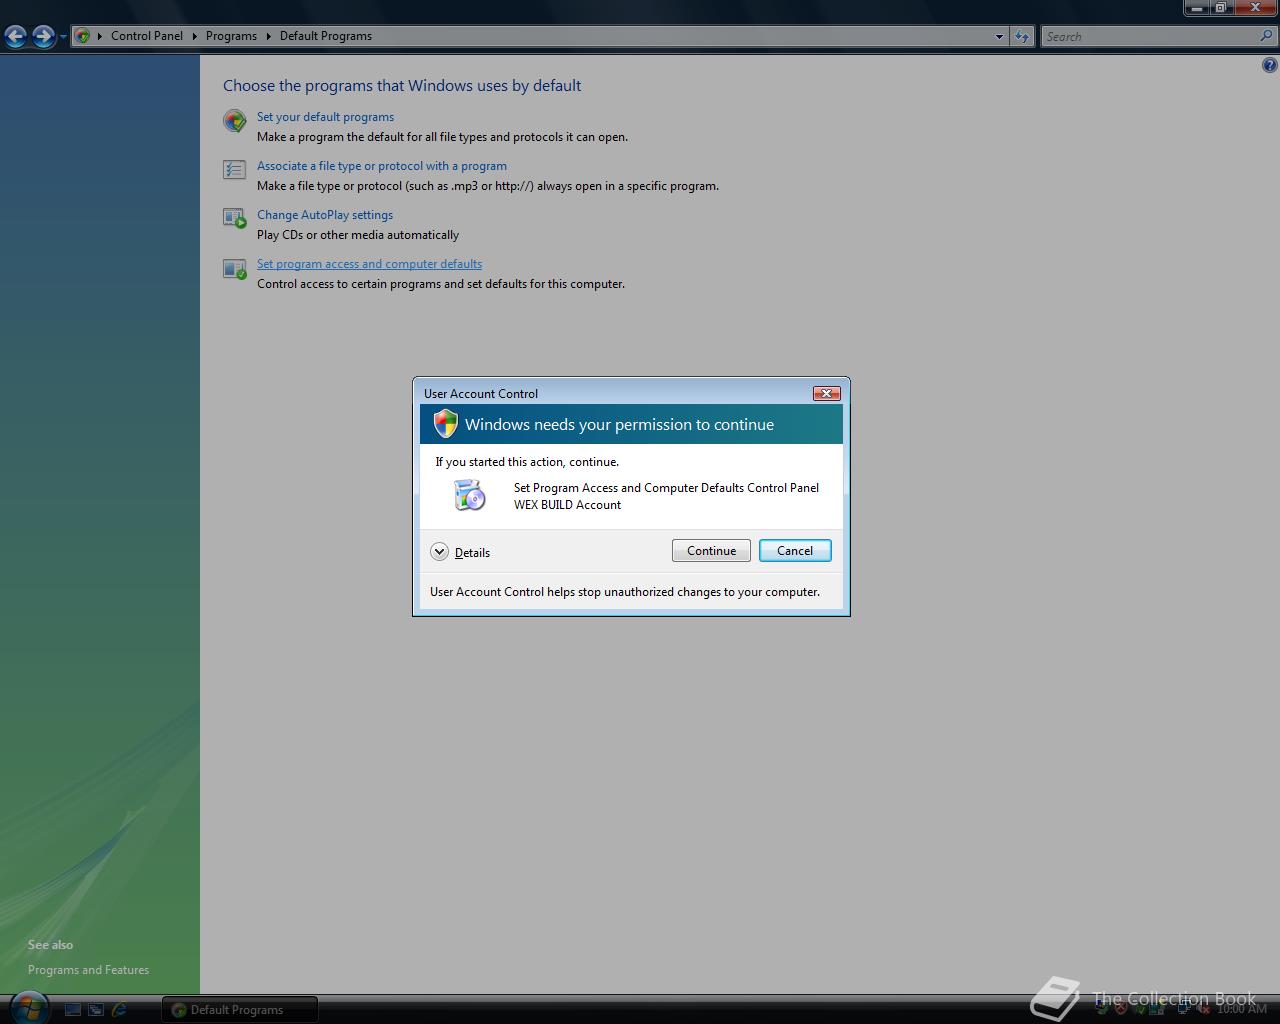Open Set your default programs link
1280x1024 pixels.
(325, 117)
